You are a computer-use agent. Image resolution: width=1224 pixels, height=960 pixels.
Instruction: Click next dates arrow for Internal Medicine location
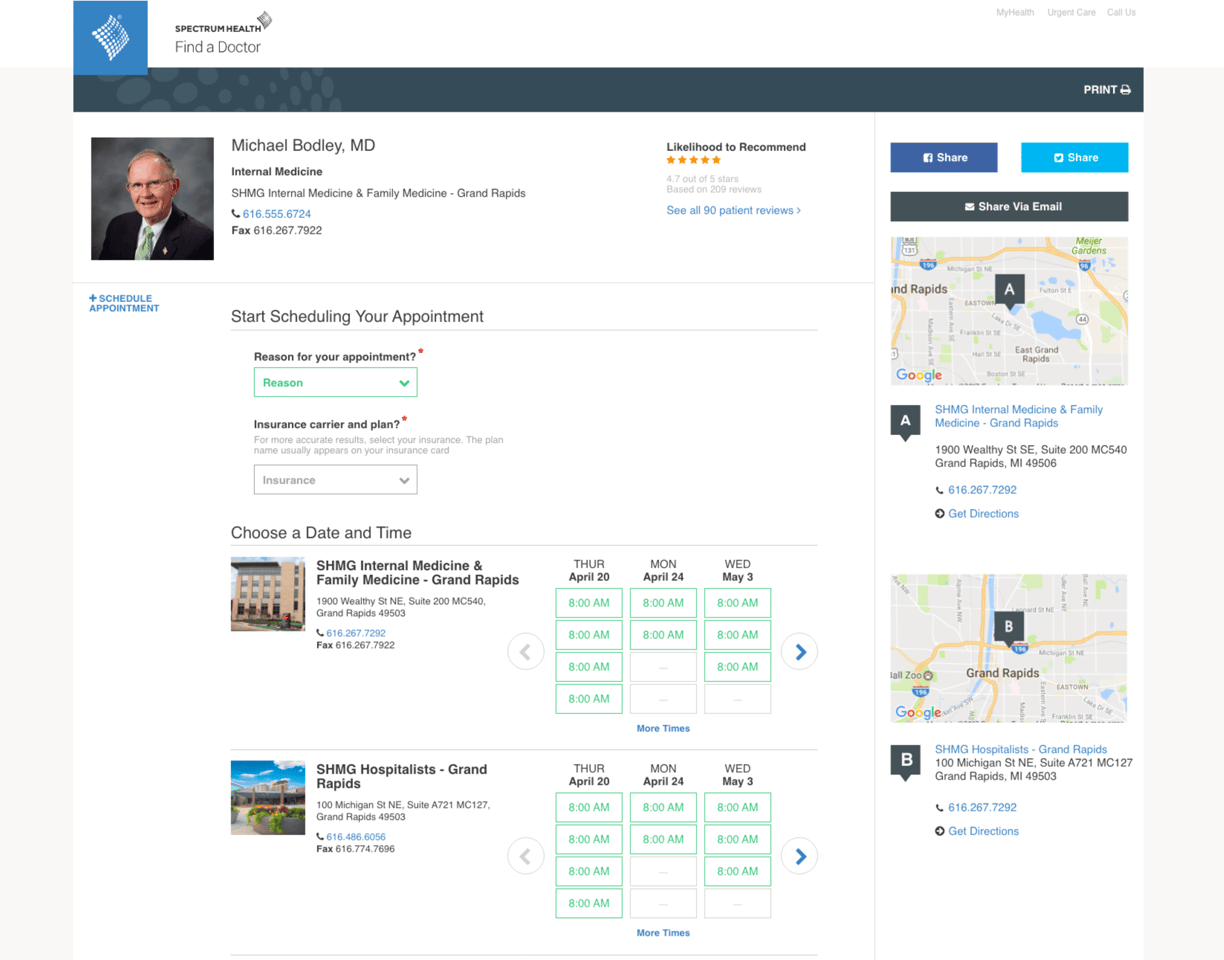pos(800,652)
